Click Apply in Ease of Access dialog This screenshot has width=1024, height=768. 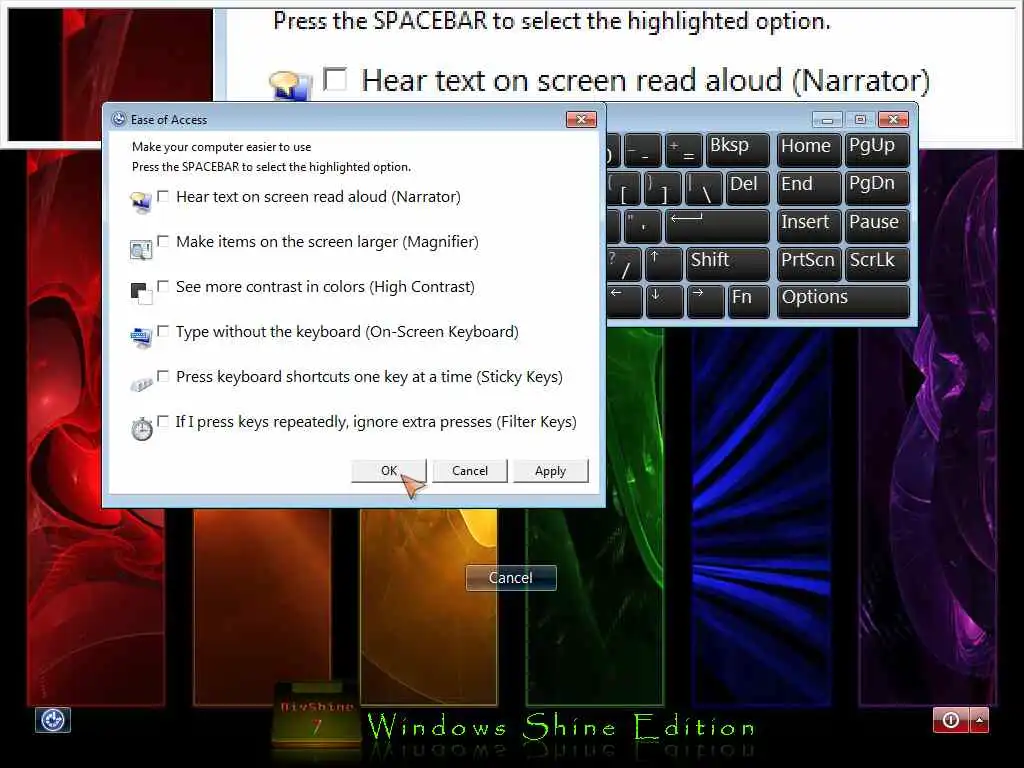[x=551, y=471]
